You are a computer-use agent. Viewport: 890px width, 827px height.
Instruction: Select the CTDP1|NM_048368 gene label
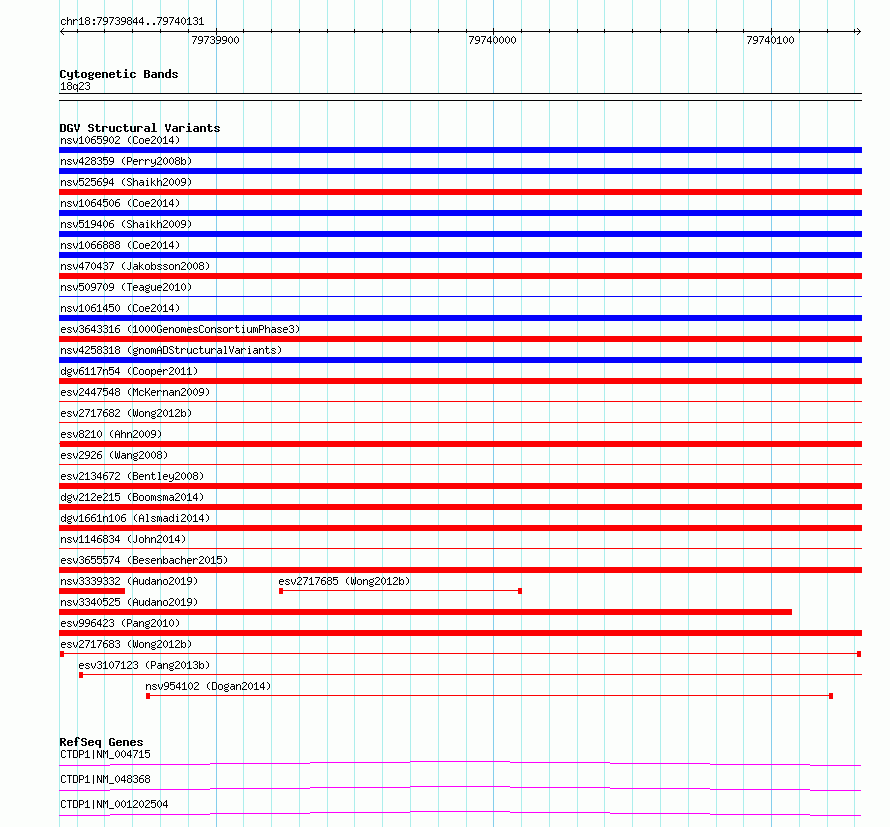[105, 779]
